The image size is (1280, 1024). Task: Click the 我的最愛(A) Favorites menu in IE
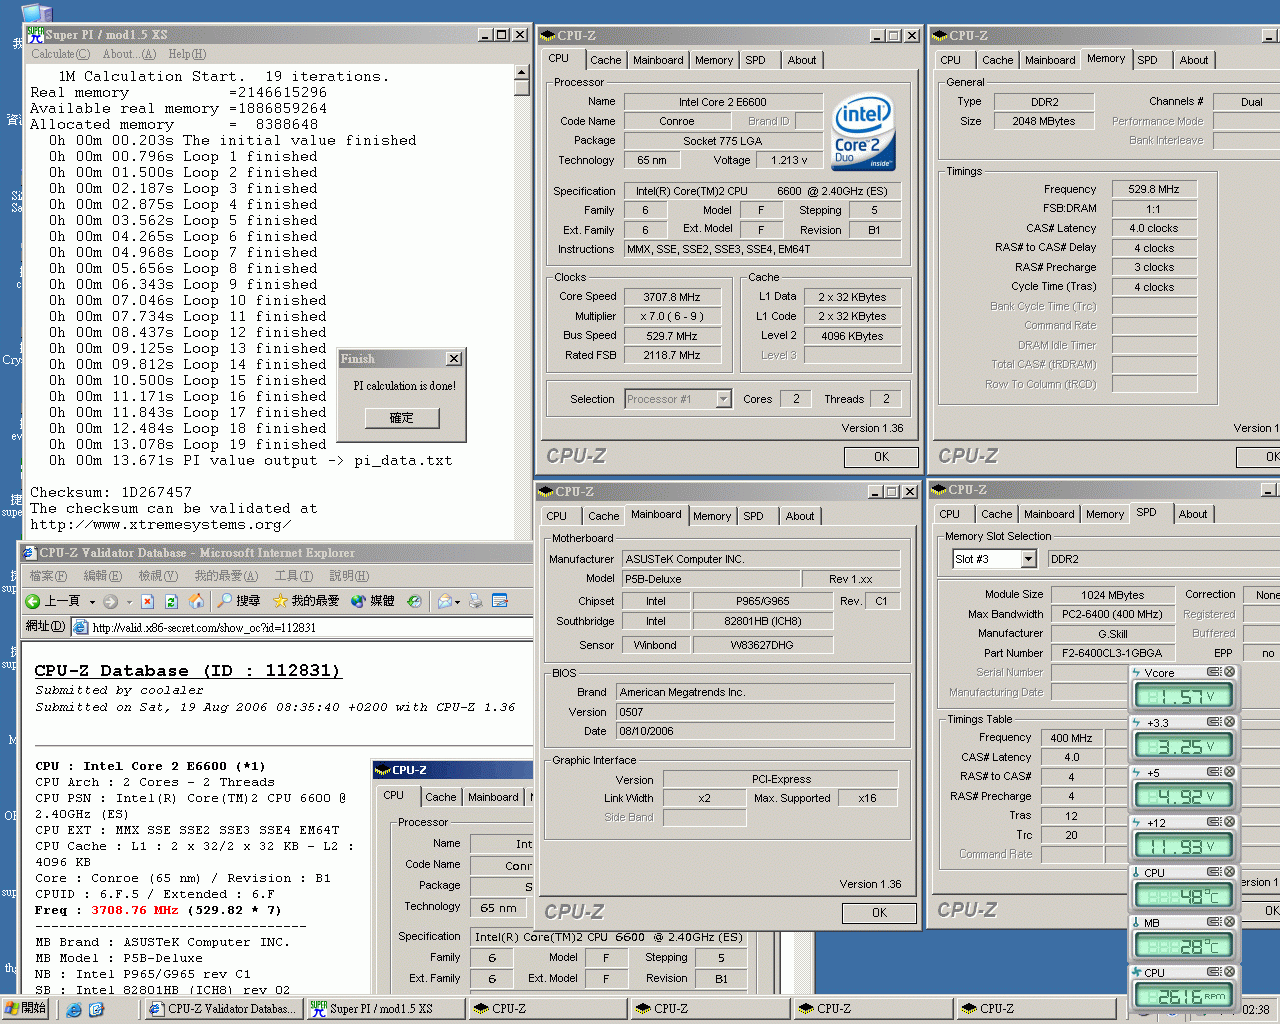tap(226, 576)
